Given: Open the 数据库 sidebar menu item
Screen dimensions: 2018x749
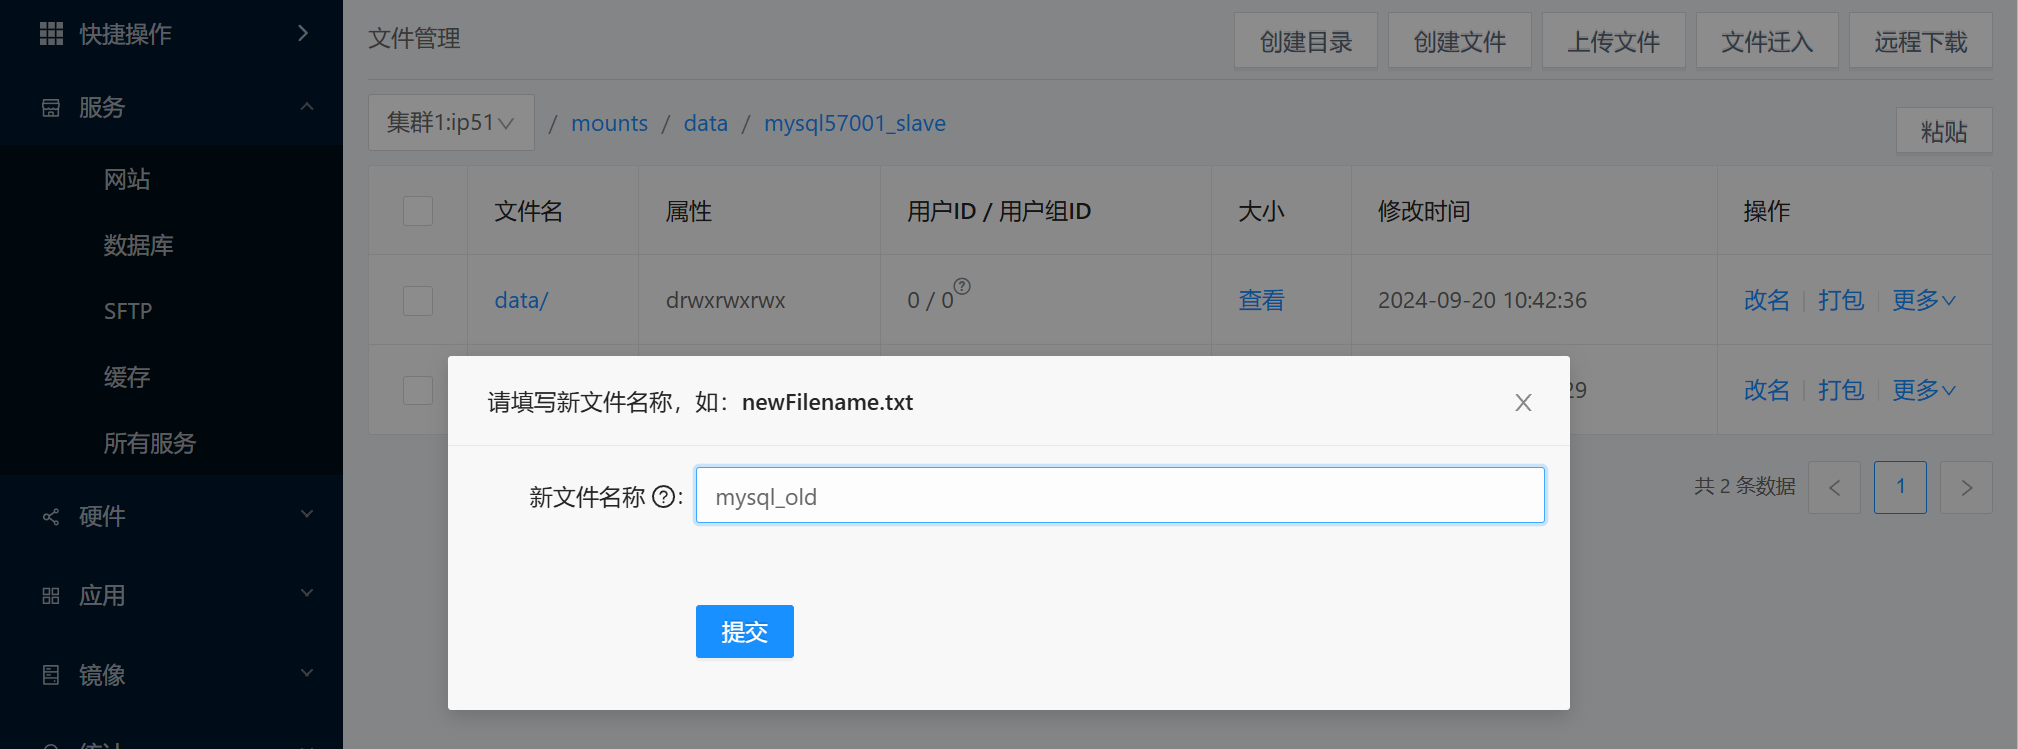Looking at the screenshot, I should 139,245.
